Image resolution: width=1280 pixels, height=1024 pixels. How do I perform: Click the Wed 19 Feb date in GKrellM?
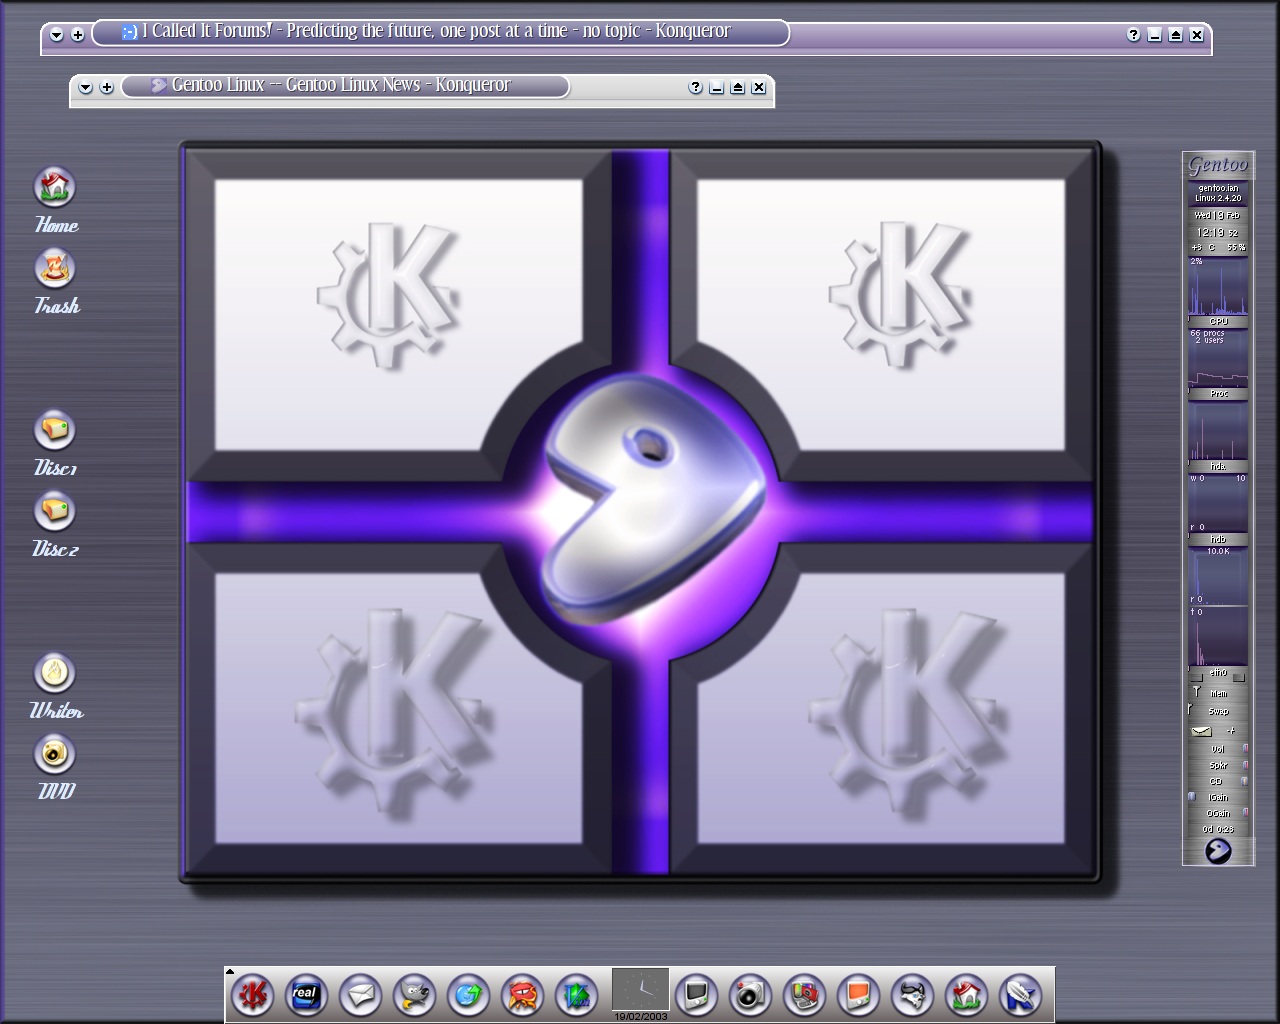pos(1217,215)
